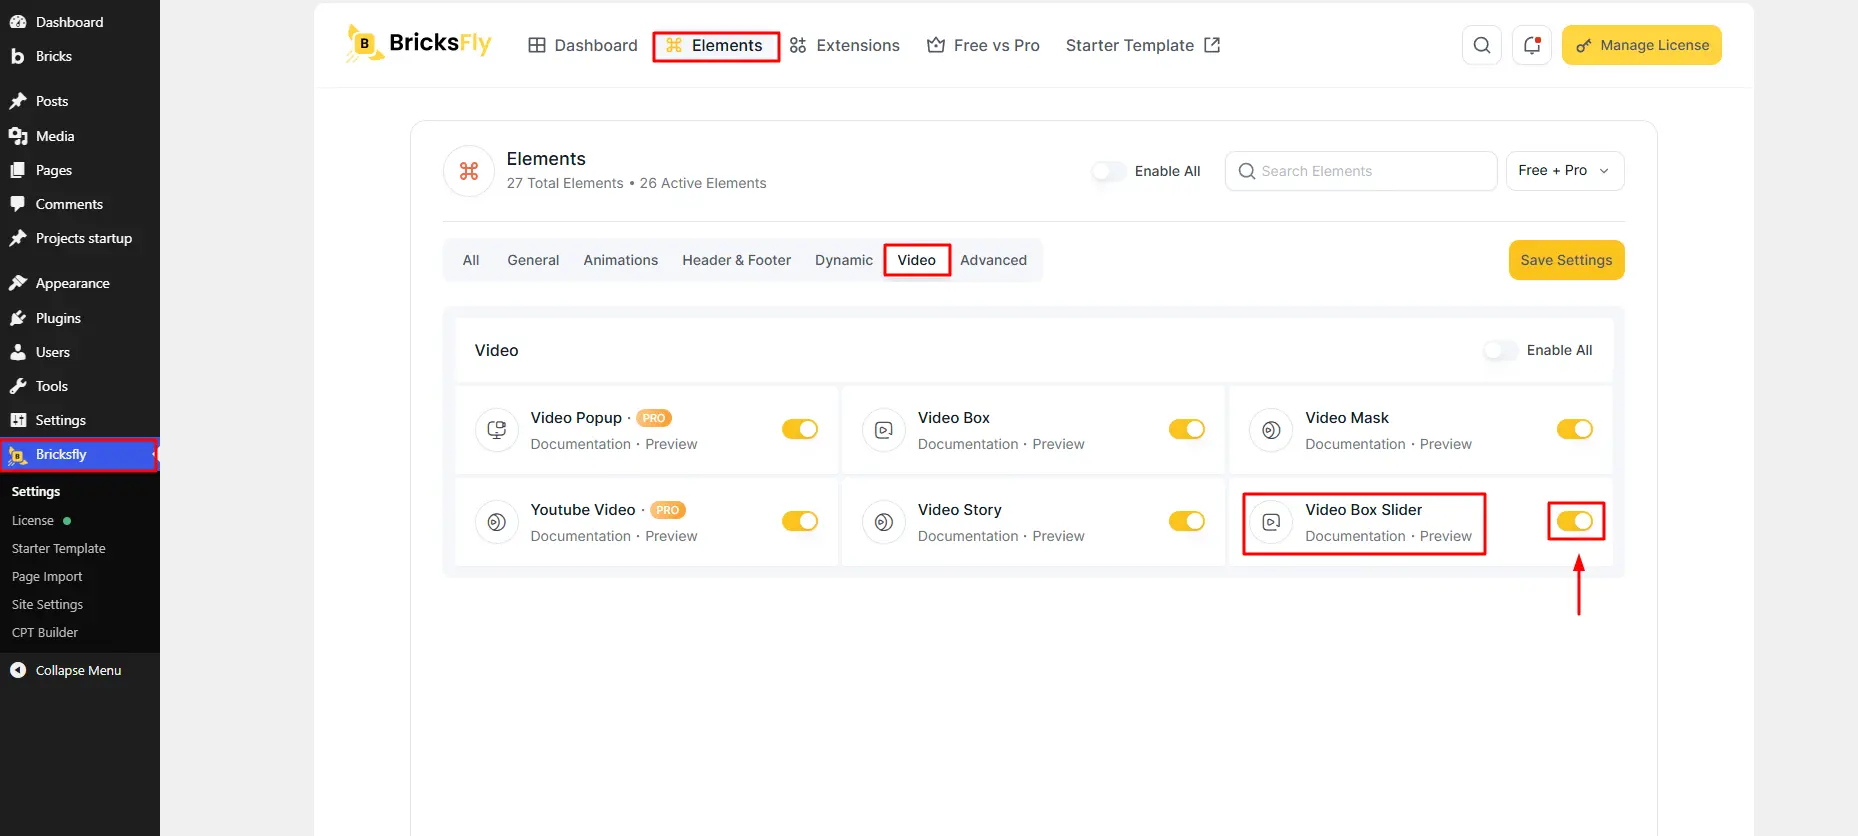
Task: Click the Collapse Menu arrow icon
Action: pyautogui.click(x=18, y=670)
